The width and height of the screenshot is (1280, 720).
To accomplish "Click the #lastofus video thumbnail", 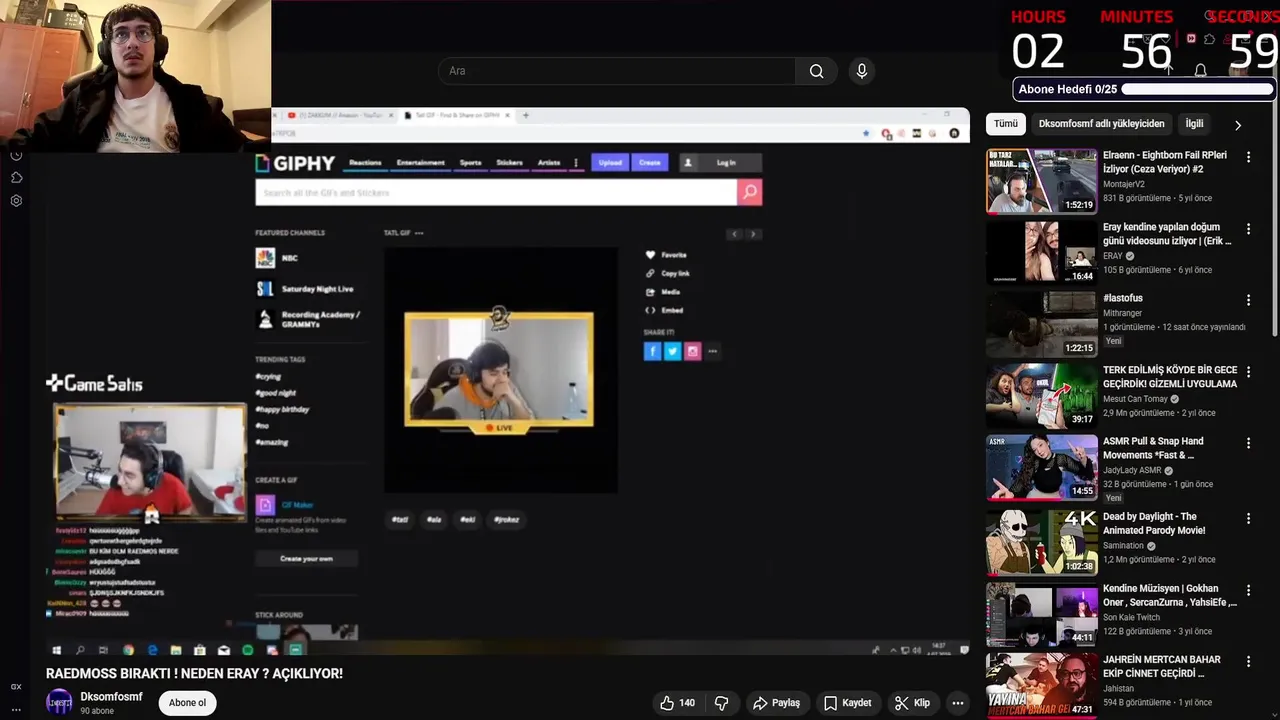I will [1041, 324].
